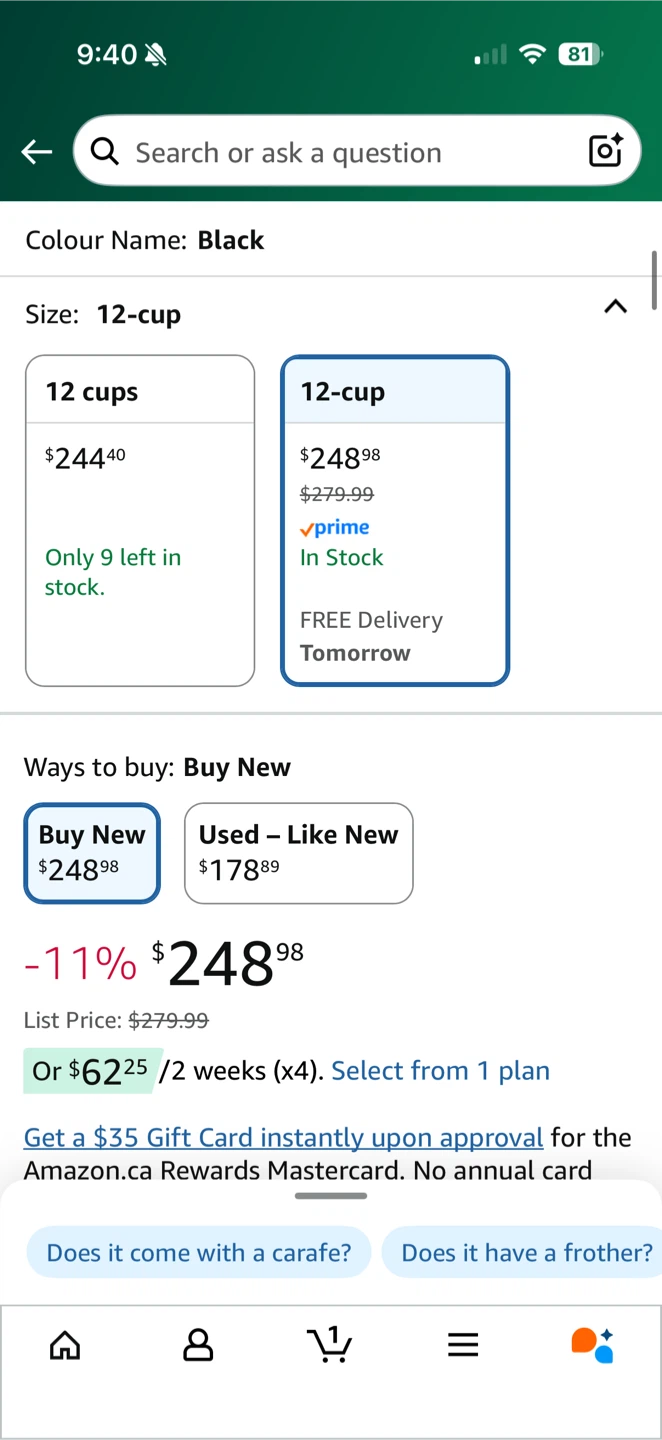The height and width of the screenshot is (1440, 662).
Task: Open $35 Gift Card offer link
Action: tap(283, 1137)
